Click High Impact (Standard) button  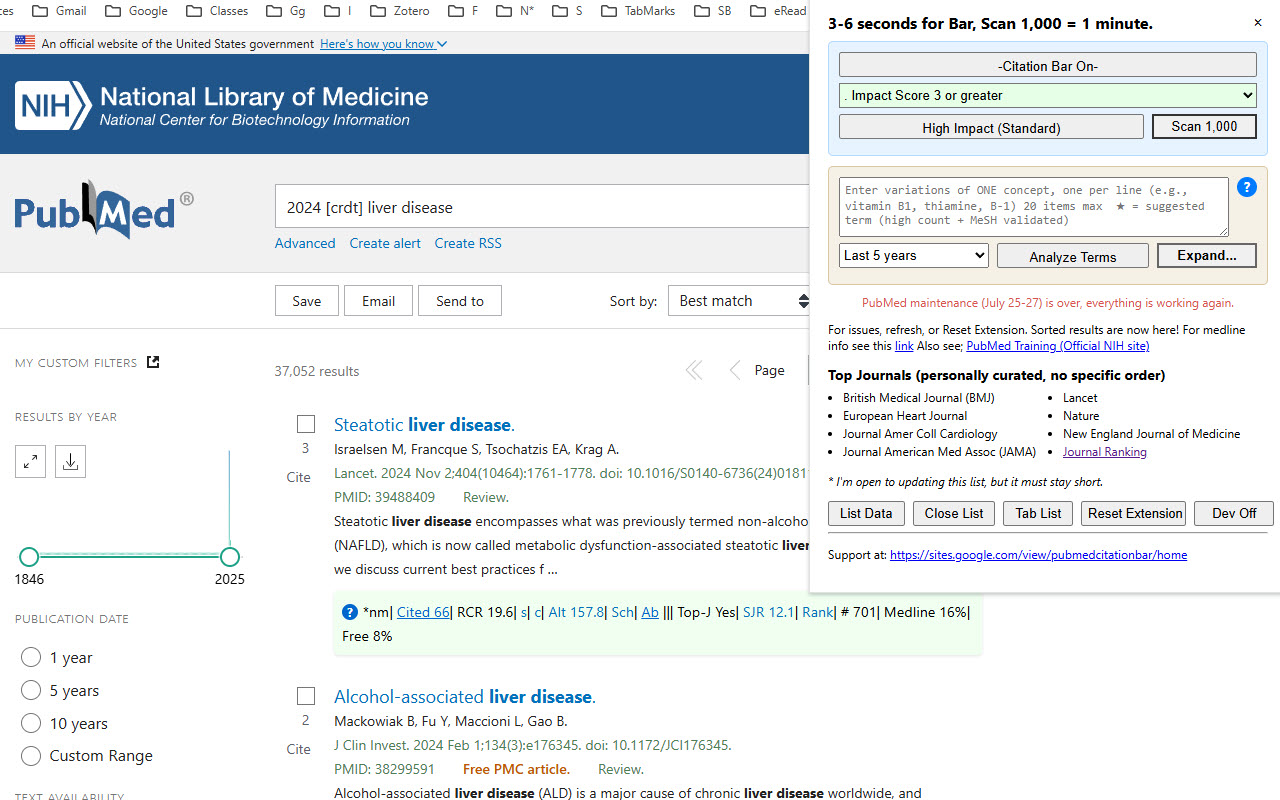click(x=991, y=127)
